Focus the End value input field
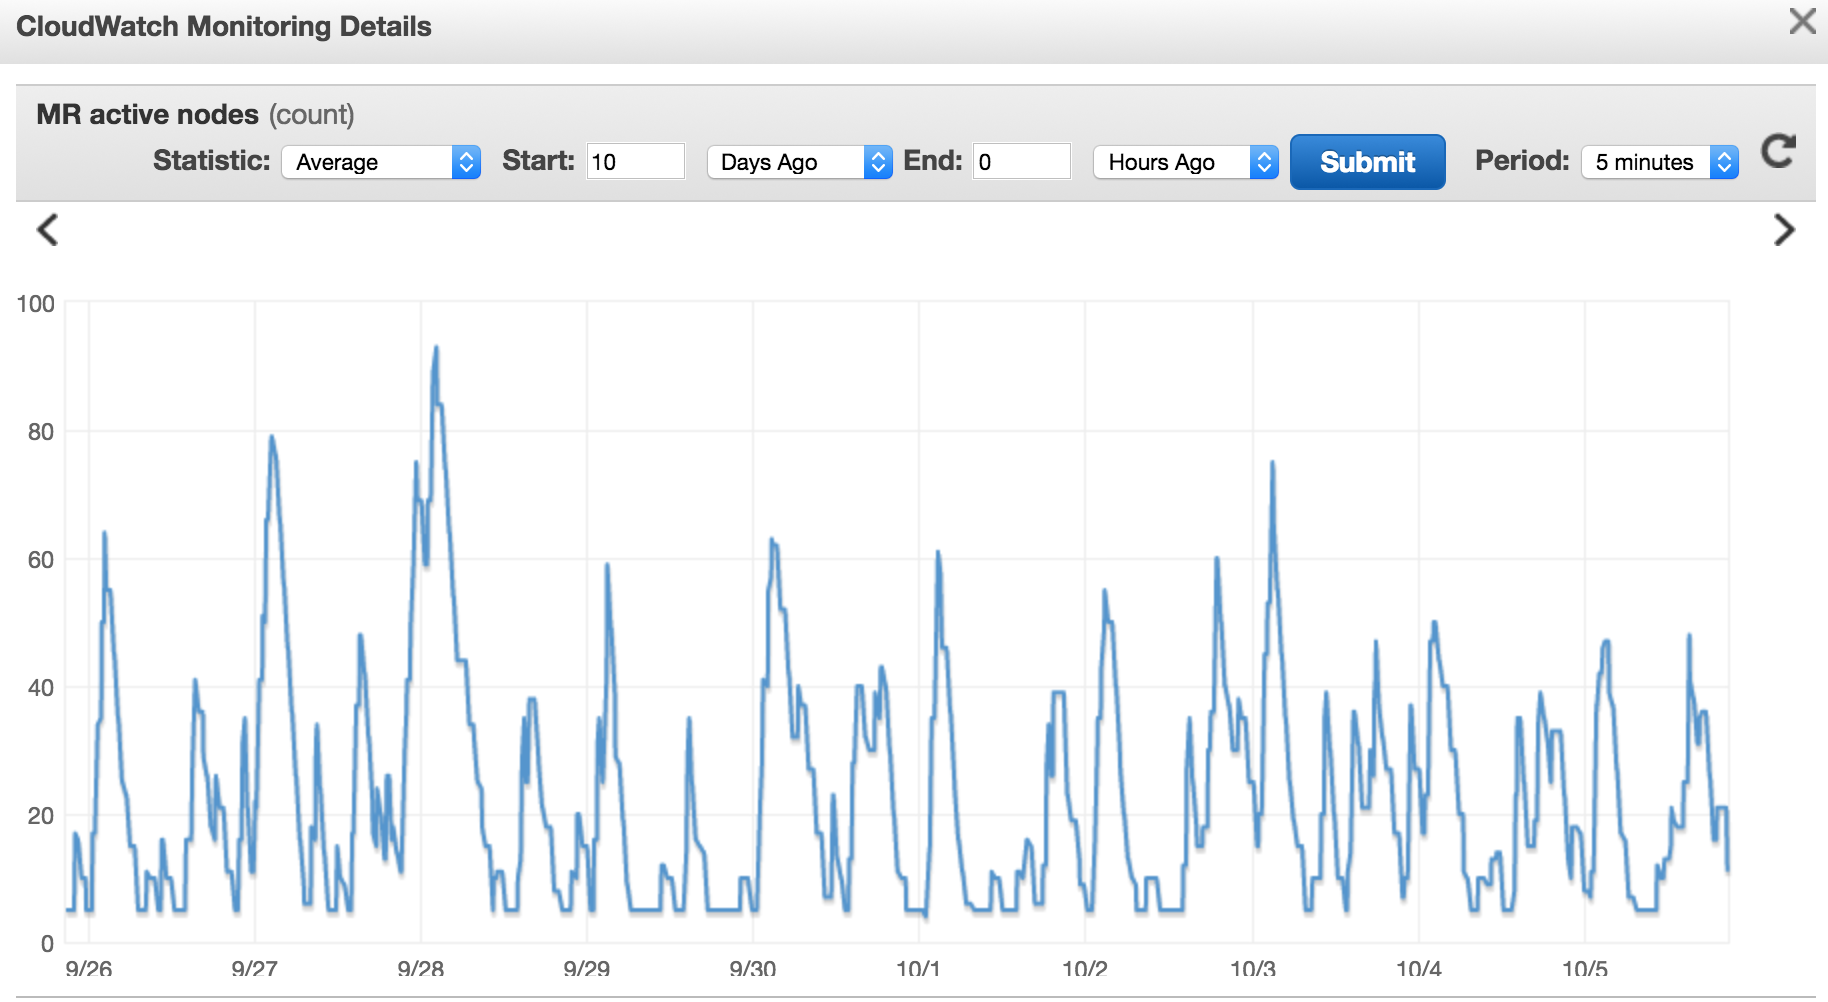 tap(1021, 162)
